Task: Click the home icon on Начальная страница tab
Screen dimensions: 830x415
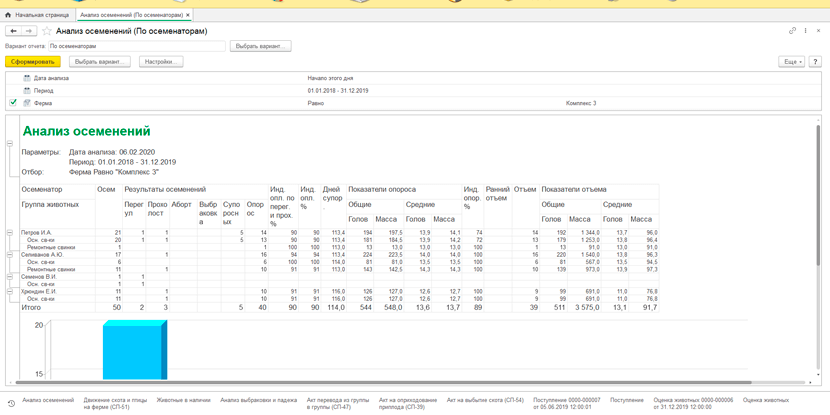Action: tap(8, 14)
